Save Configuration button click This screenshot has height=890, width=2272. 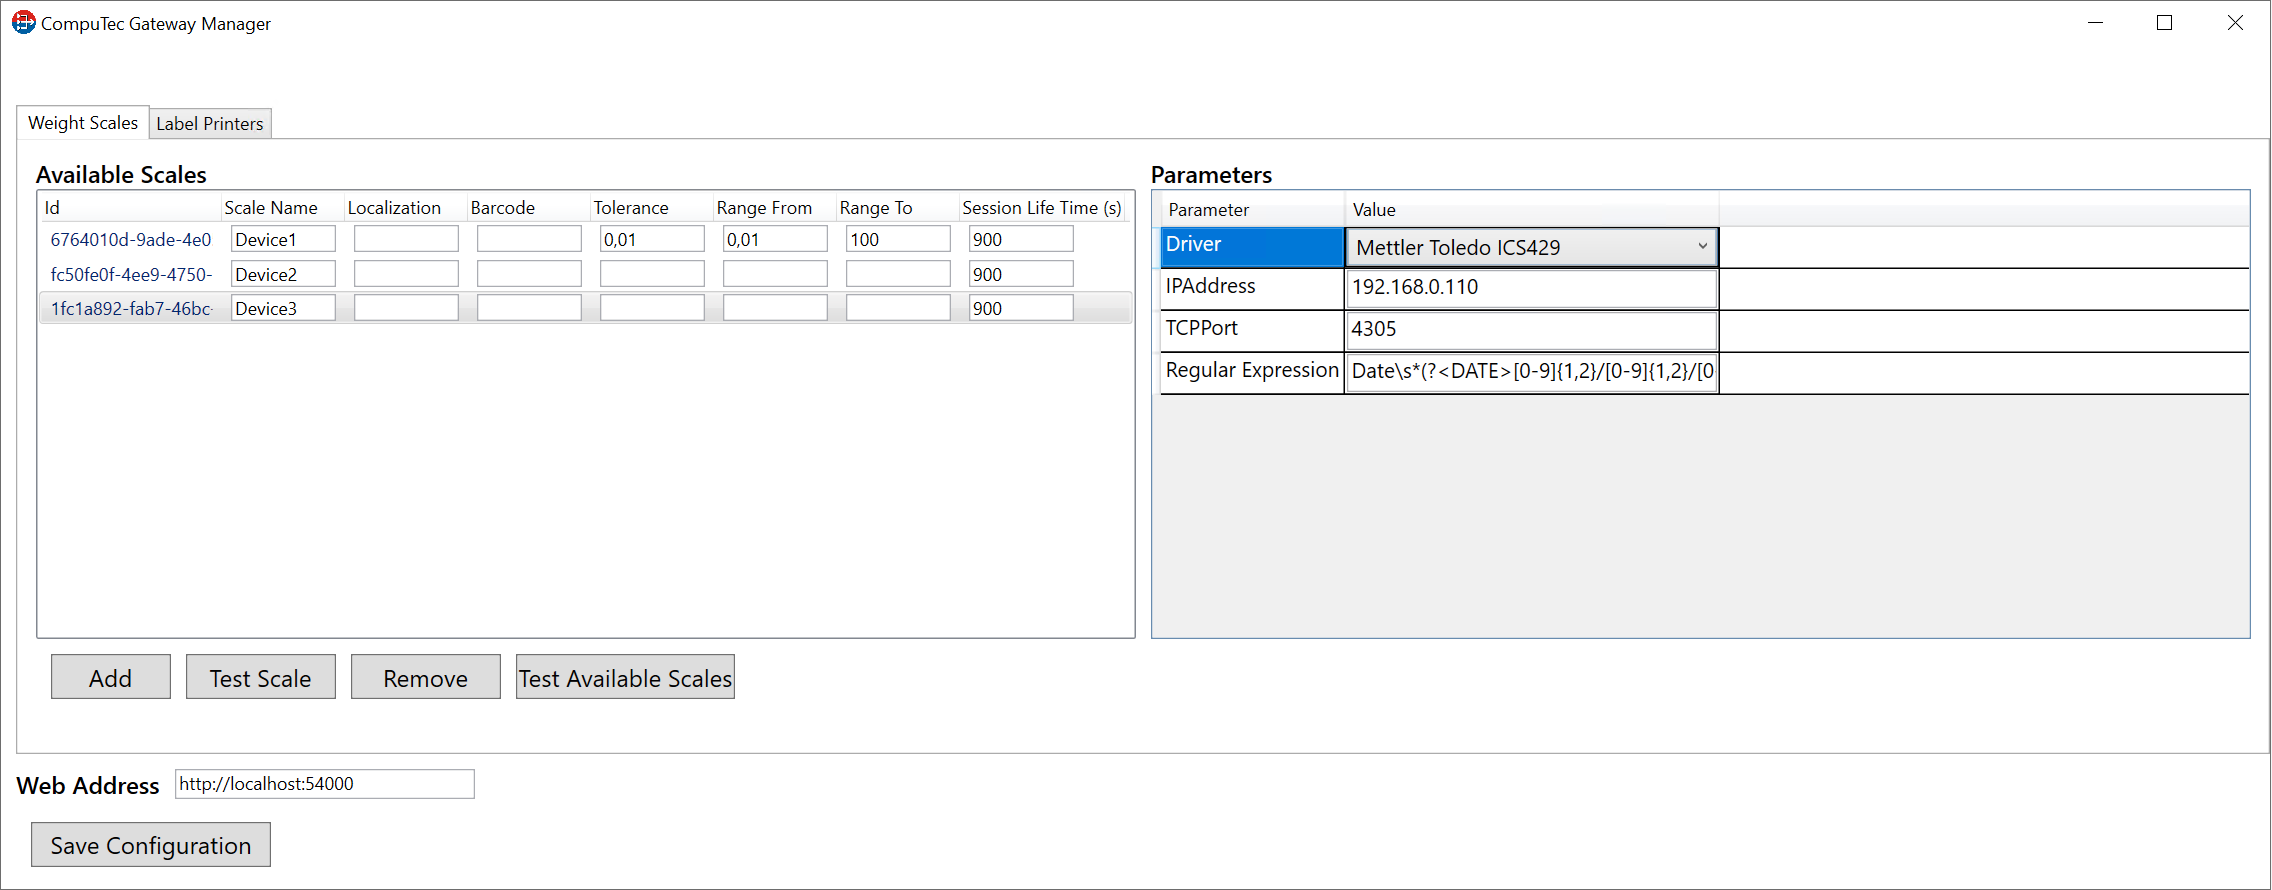(151, 845)
